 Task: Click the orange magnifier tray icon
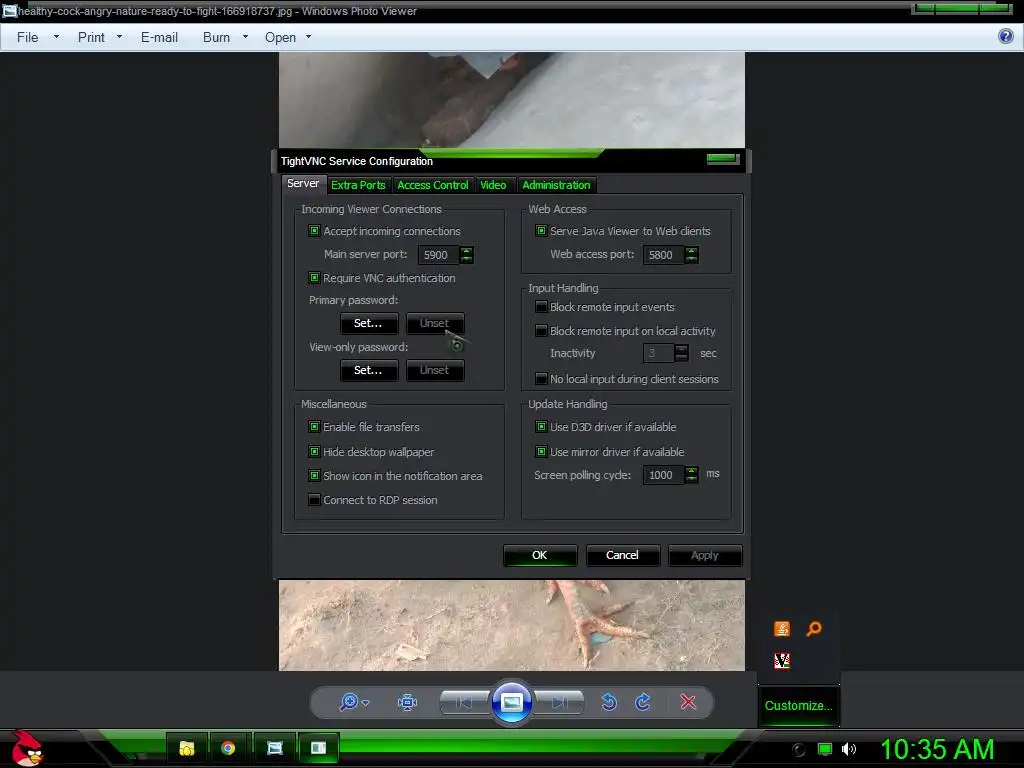point(814,629)
